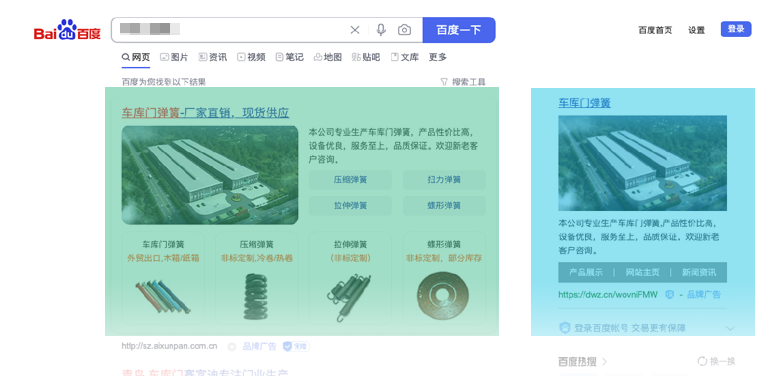This screenshot has height=376, width=778.
Task: Open the 更多 tab menu
Action: 438,57
